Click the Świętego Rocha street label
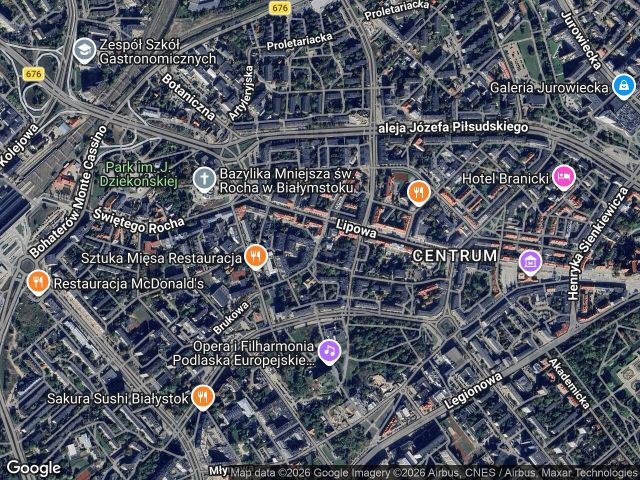Screen dimensions: 640x480 pyautogui.click(x=139, y=221)
